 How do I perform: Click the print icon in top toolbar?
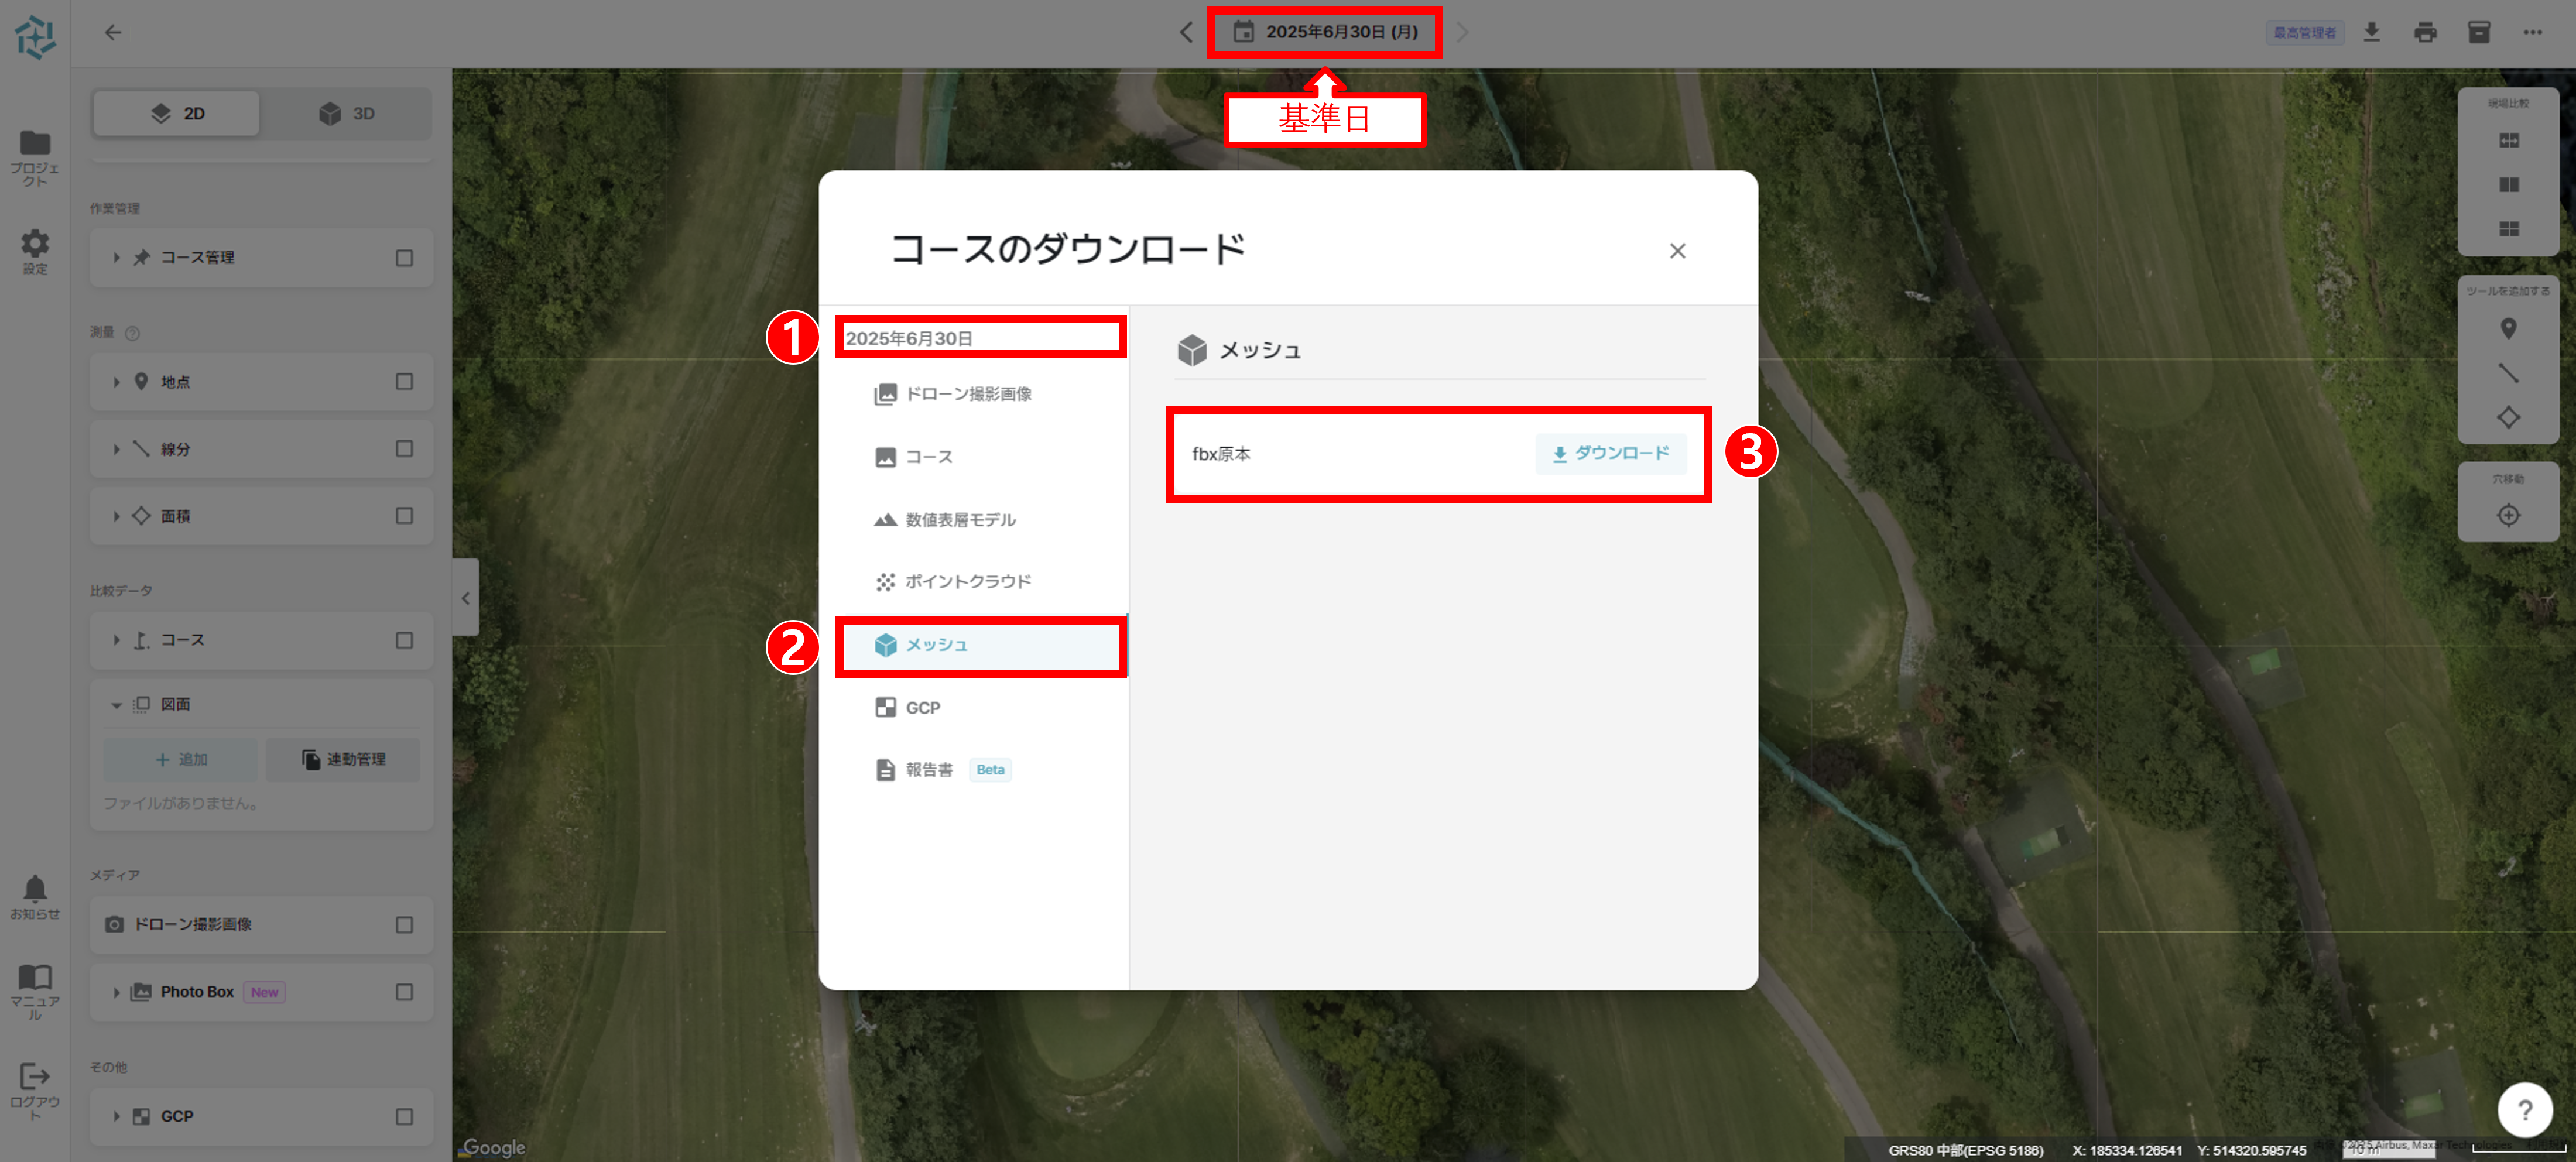coord(2425,32)
